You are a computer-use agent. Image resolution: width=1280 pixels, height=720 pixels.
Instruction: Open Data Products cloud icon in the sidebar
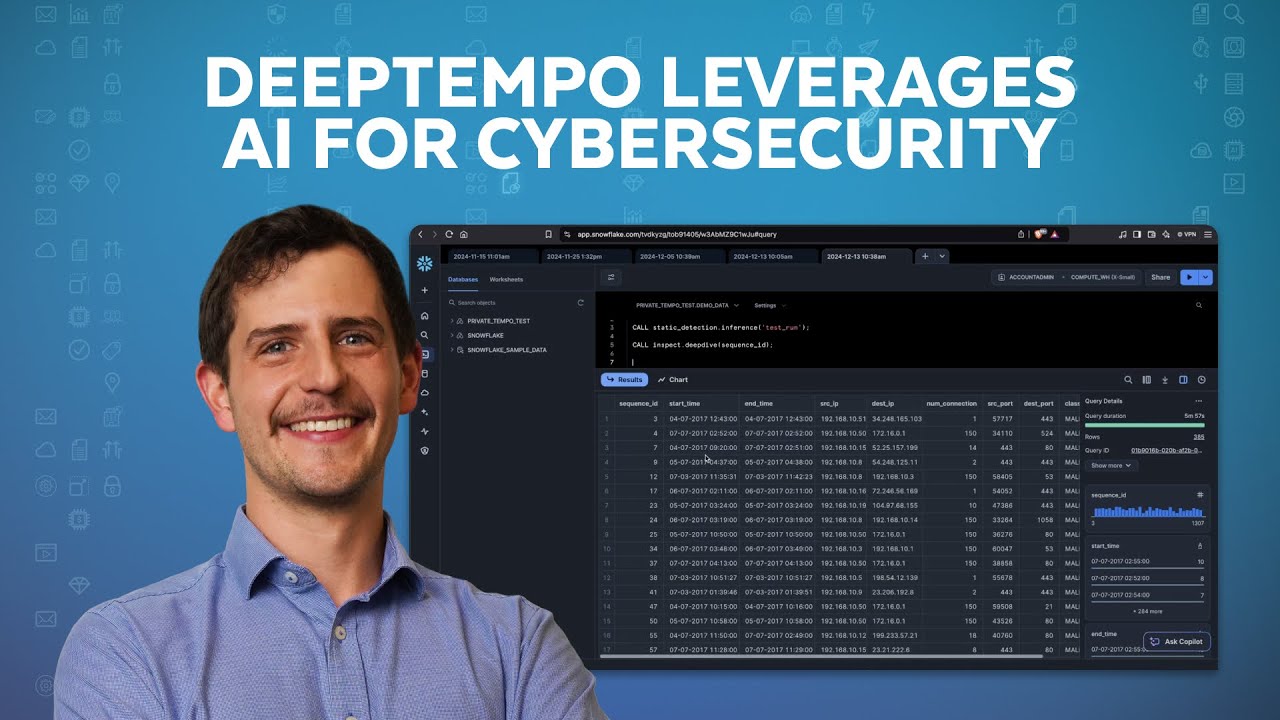click(x=425, y=393)
